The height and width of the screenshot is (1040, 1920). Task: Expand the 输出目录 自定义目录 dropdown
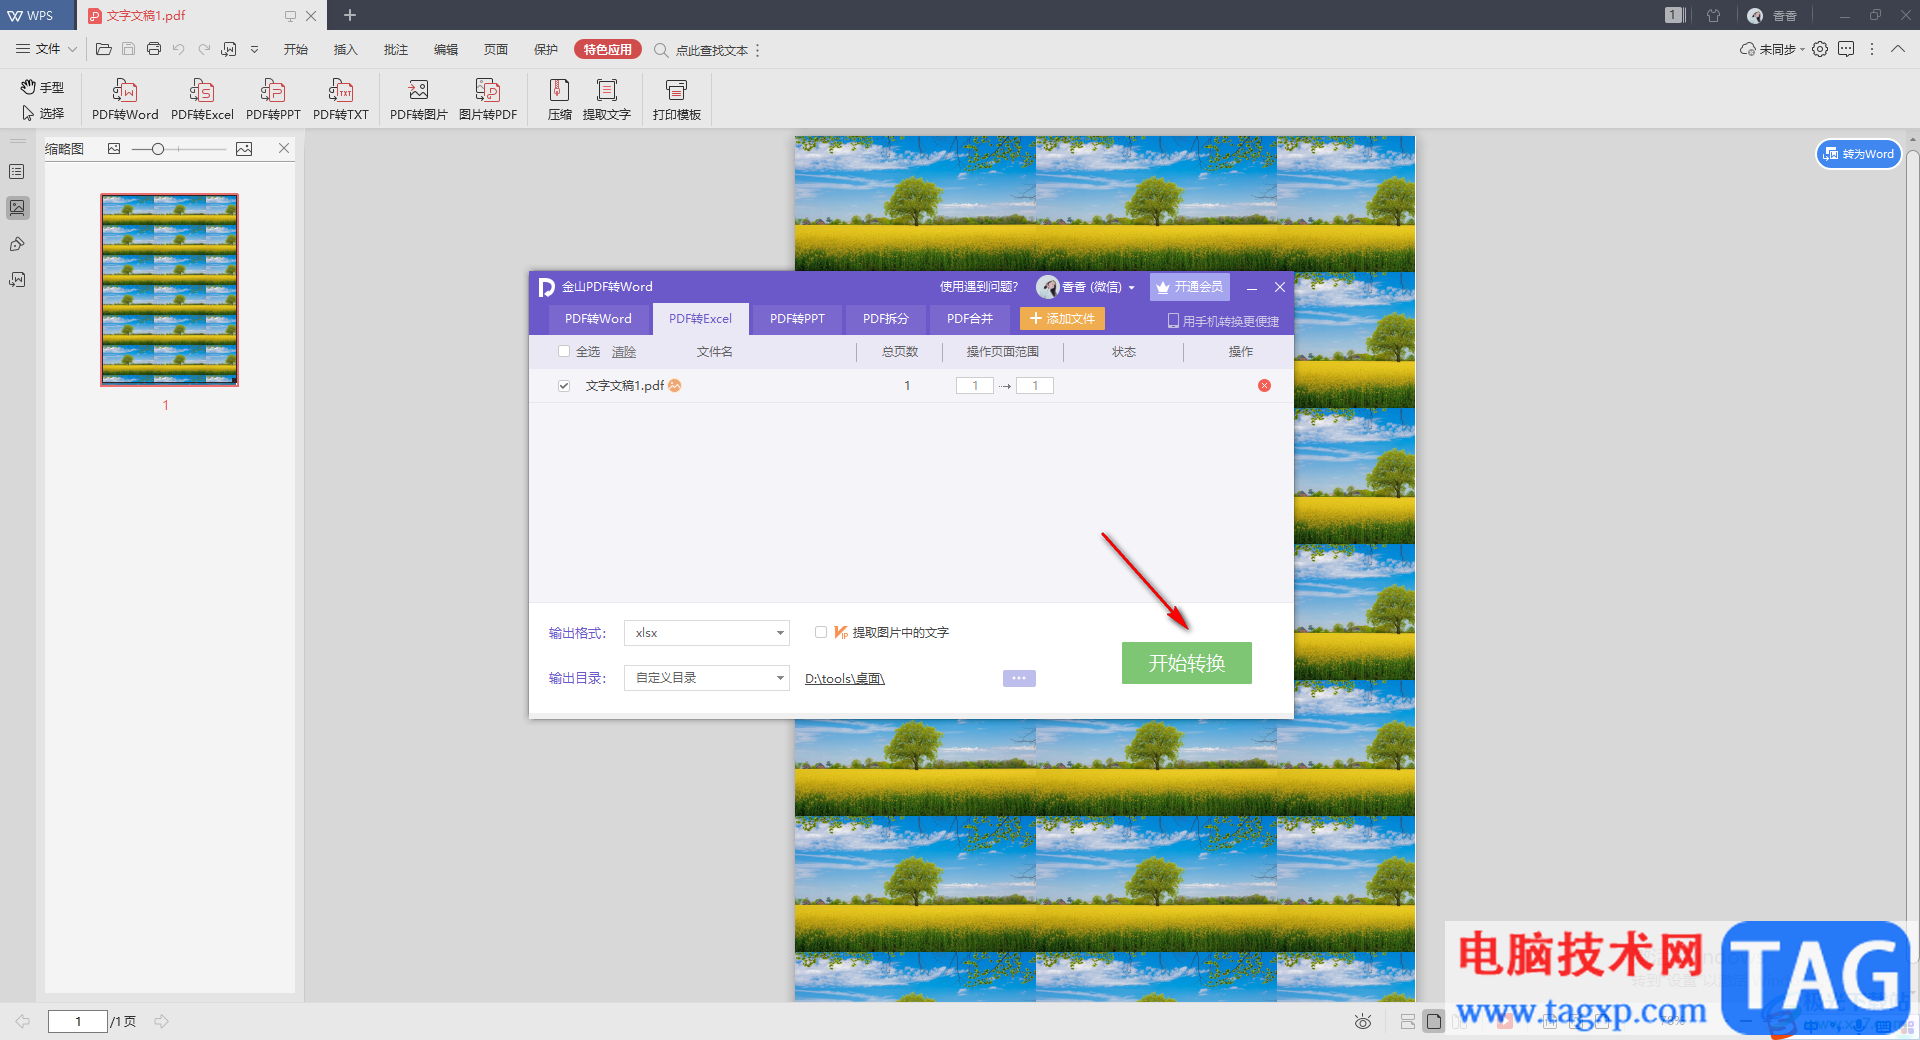click(707, 678)
